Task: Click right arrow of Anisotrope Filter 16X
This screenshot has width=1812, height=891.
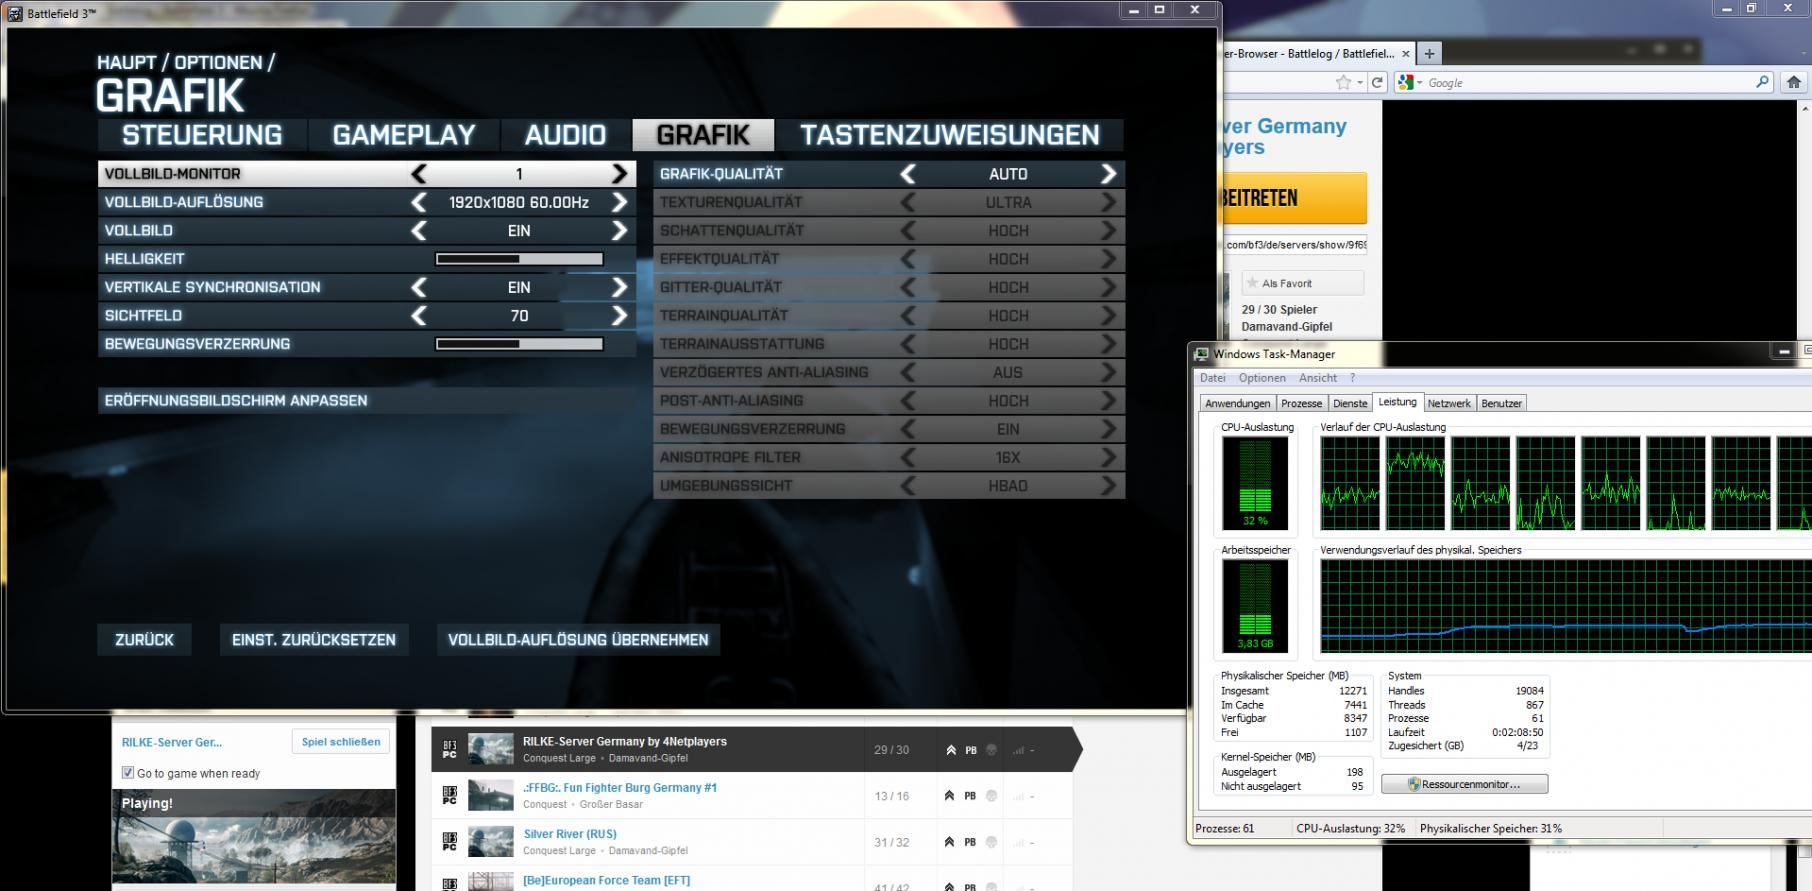Action: [x=1107, y=457]
